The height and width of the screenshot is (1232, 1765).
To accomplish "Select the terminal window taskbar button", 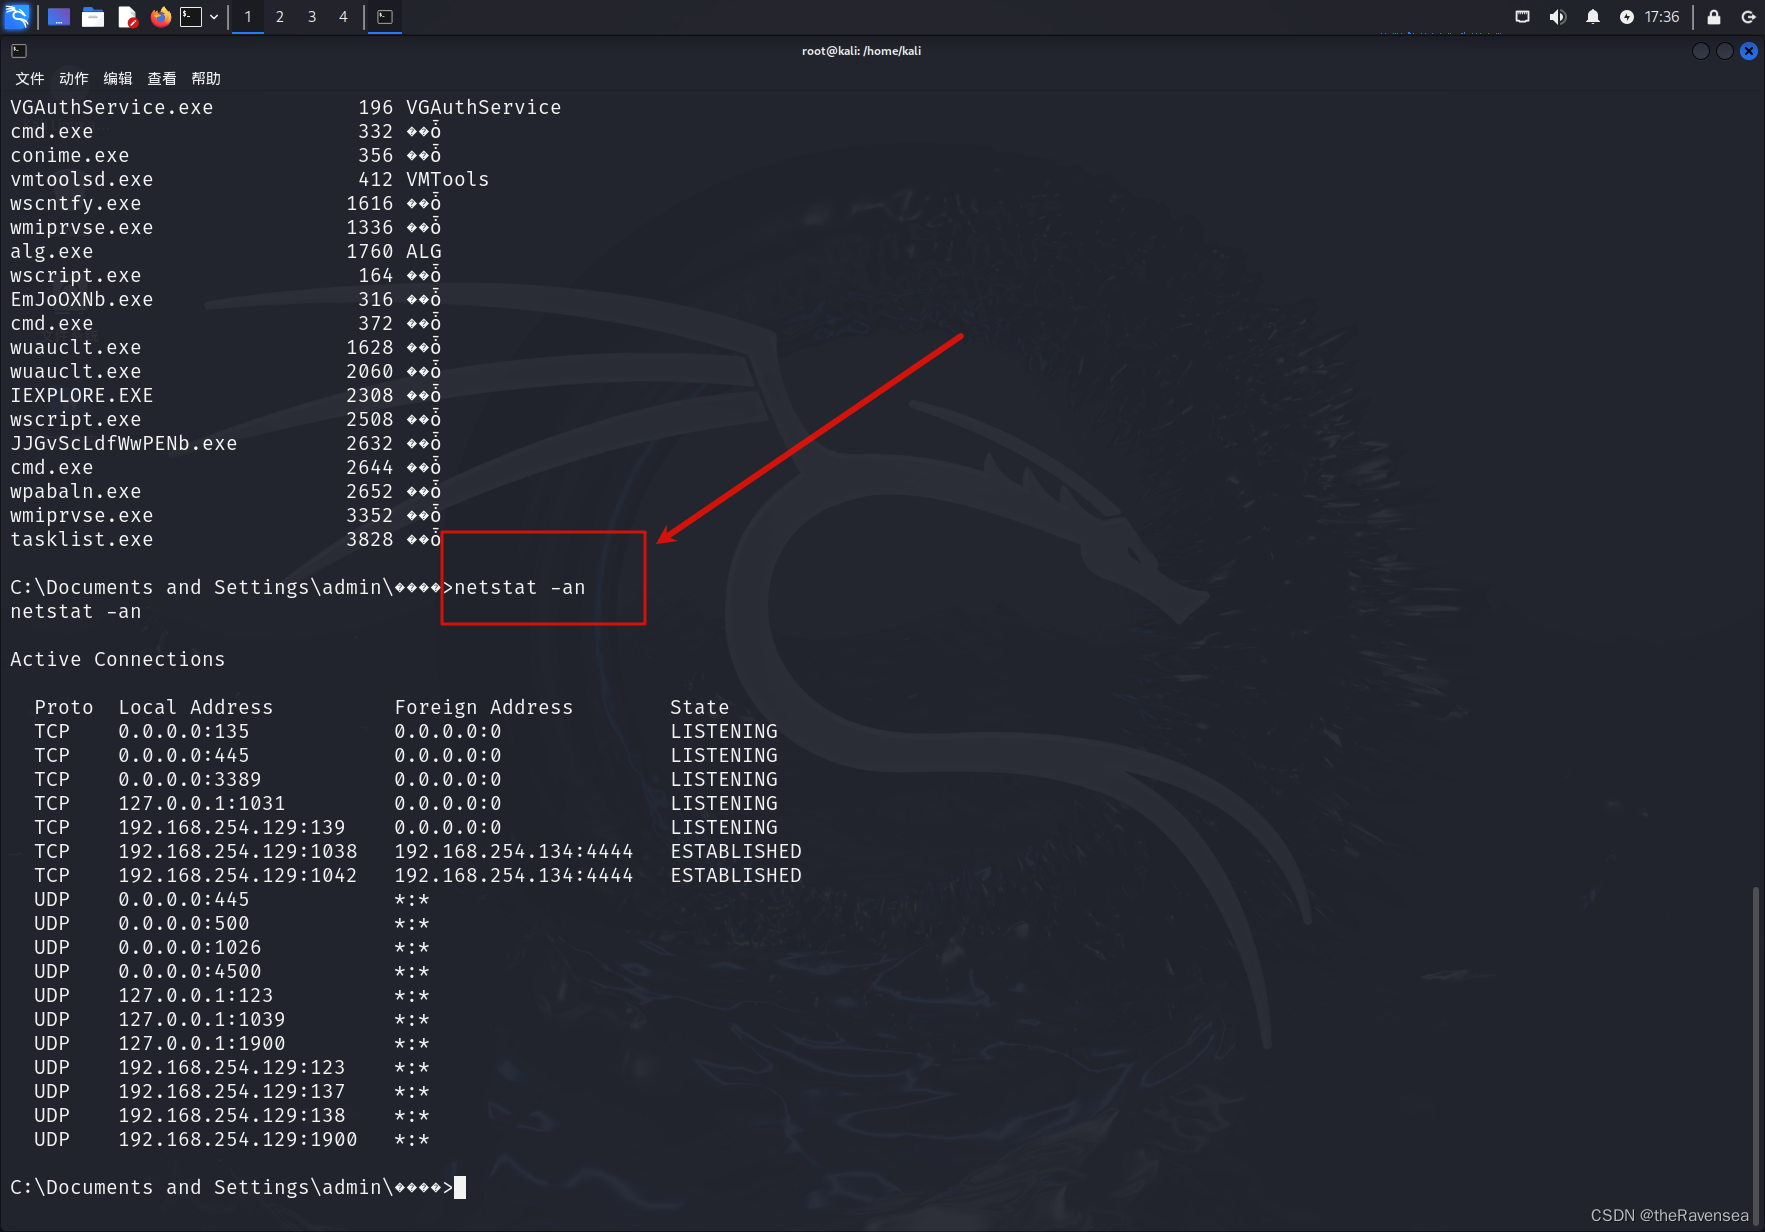I will 385,17.
